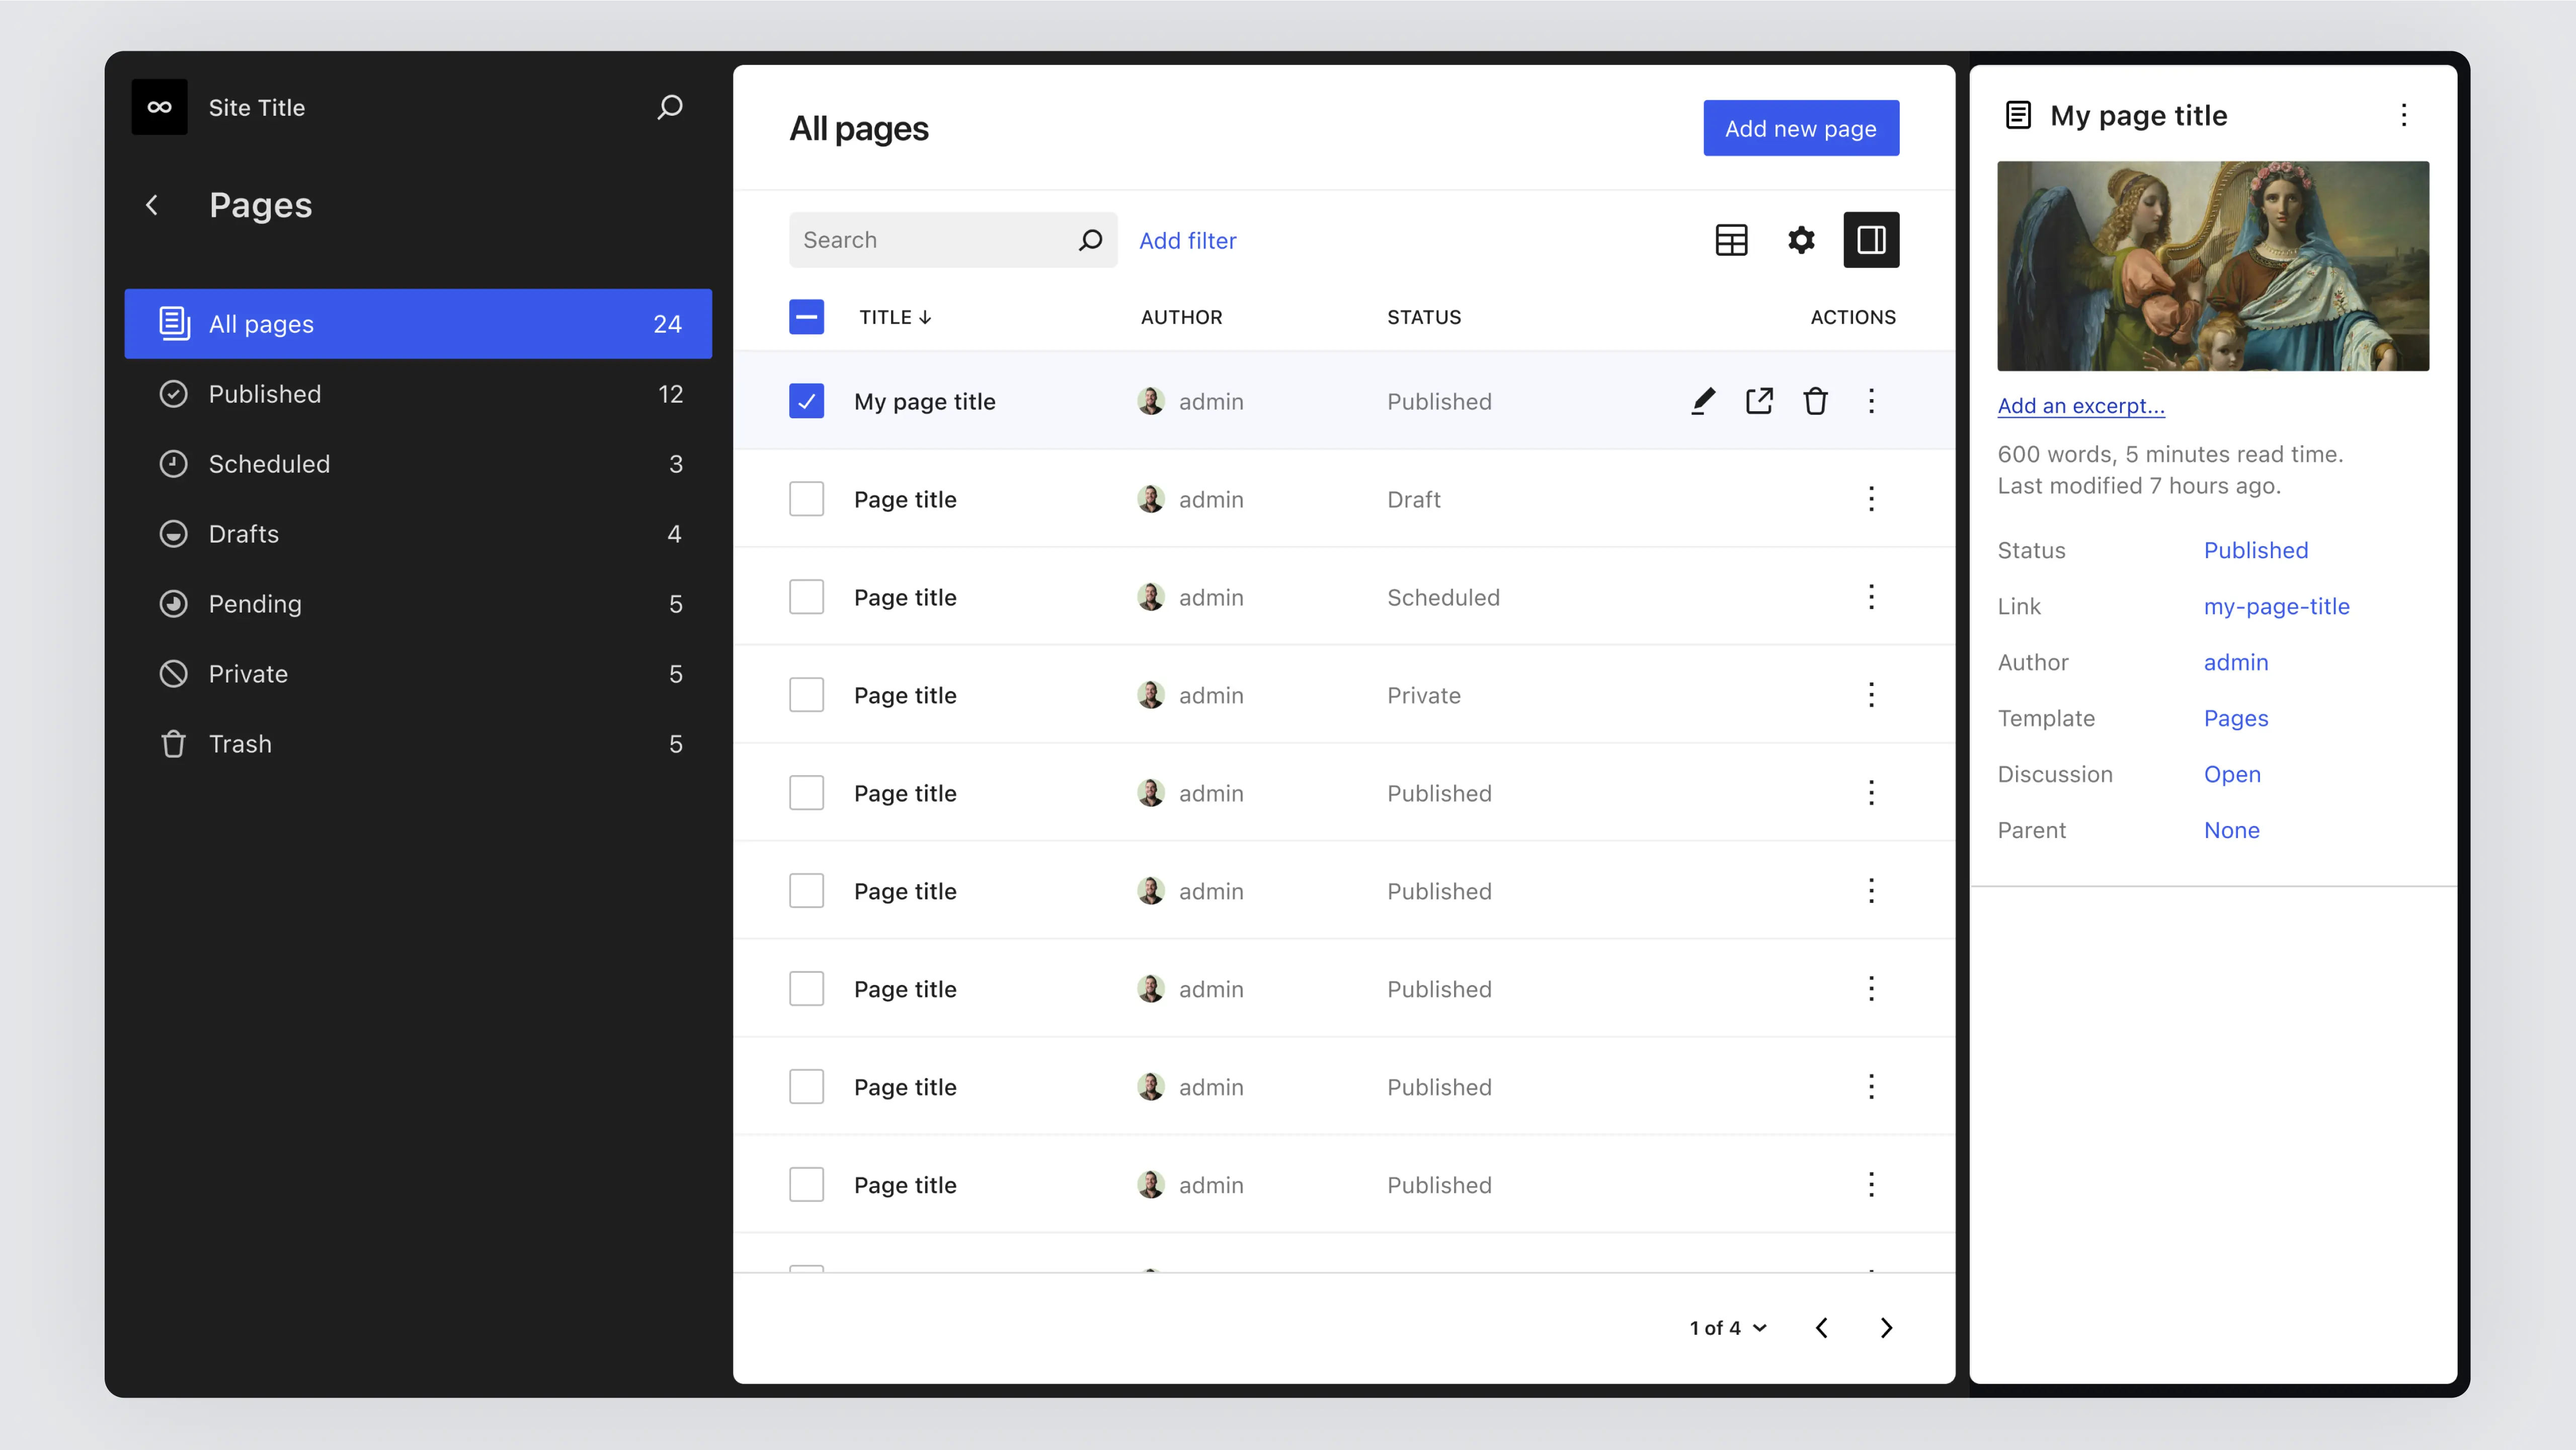2576x1450 pixels.
Task: Click the Add new page button
Action: coord(1800,128)
